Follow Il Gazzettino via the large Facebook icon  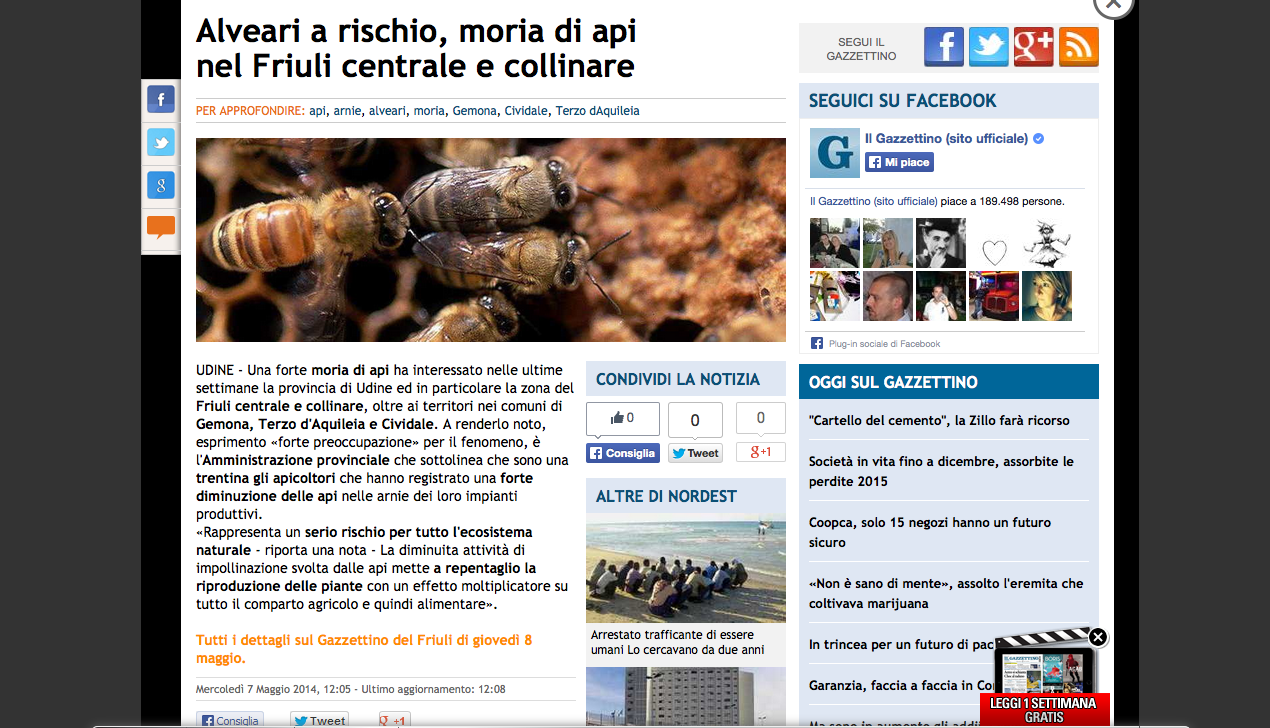tap(944, 47)
